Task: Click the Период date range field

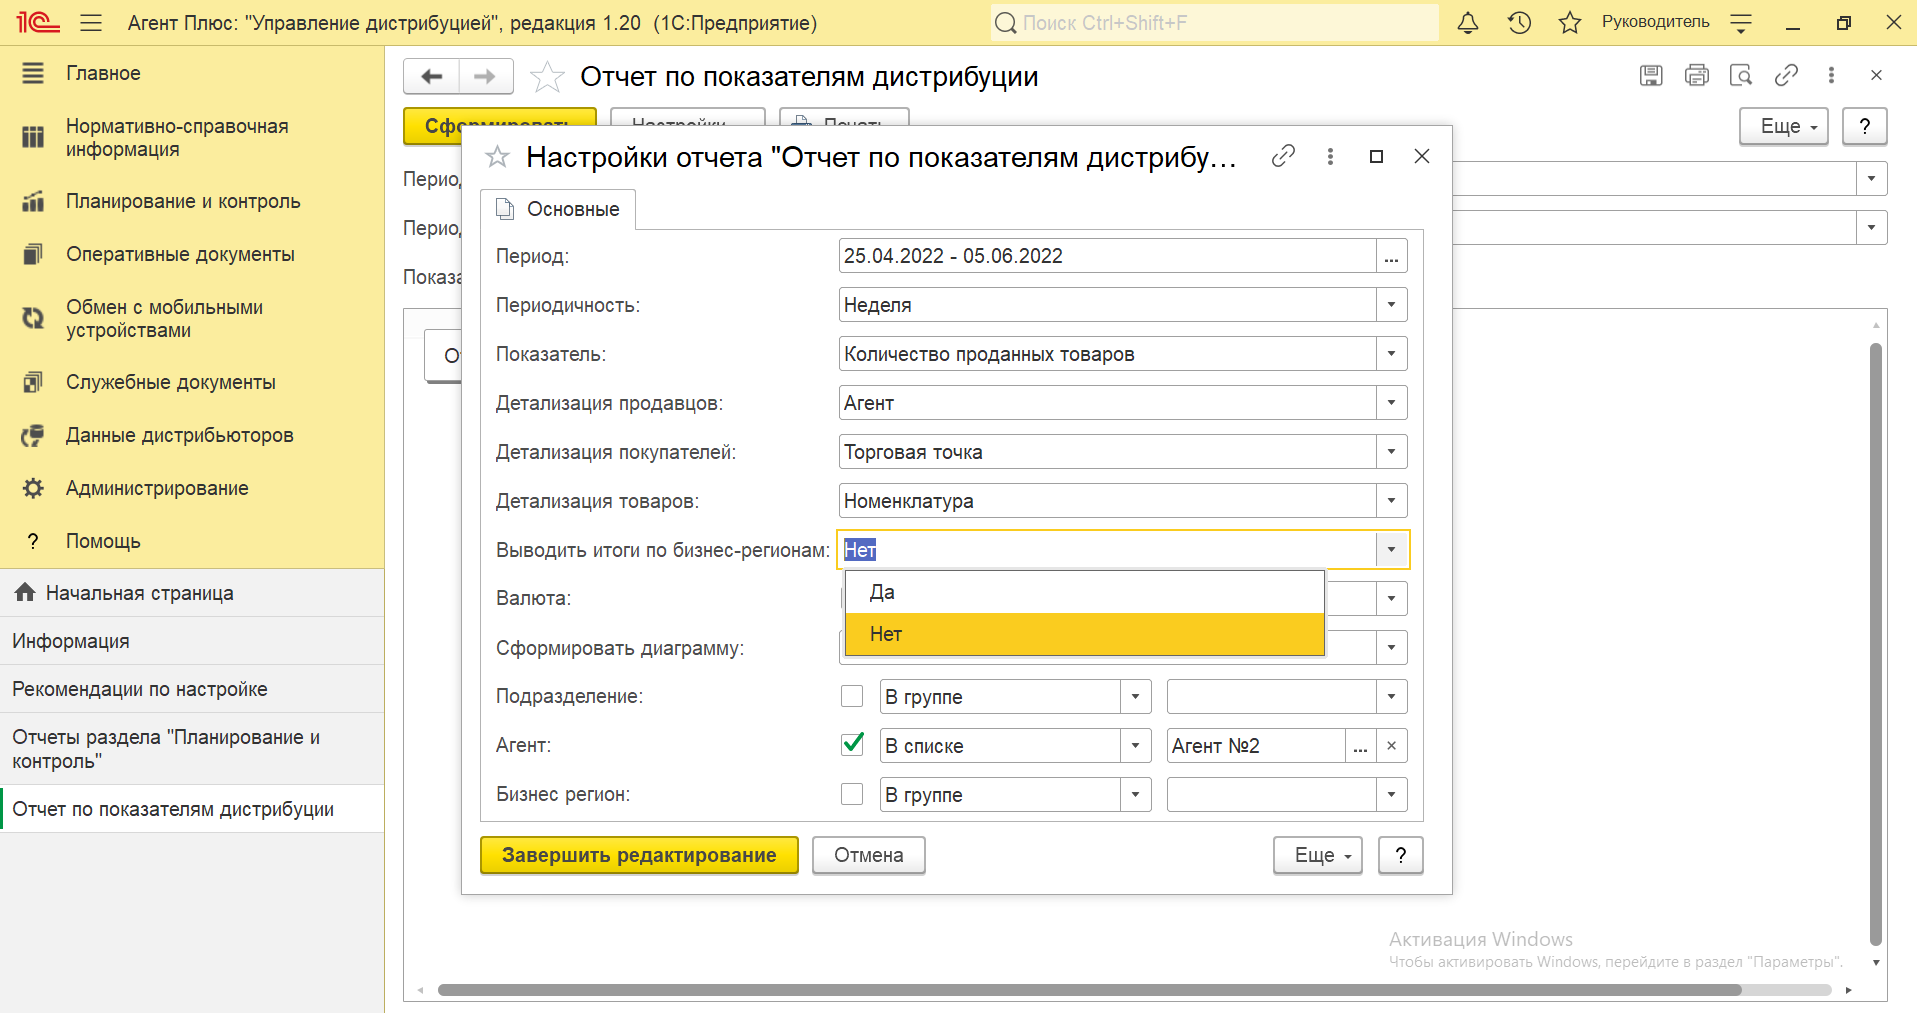Action: tap(1107, 256)
